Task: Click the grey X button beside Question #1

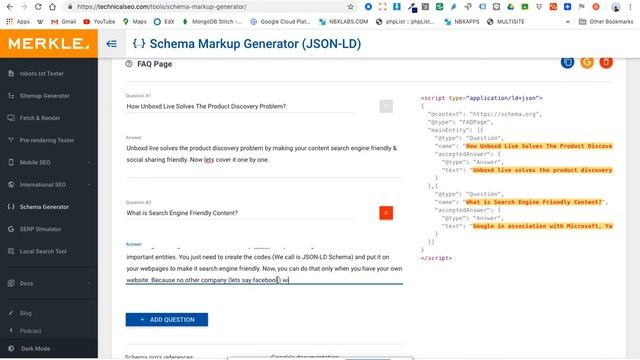Action: point(386,106)
